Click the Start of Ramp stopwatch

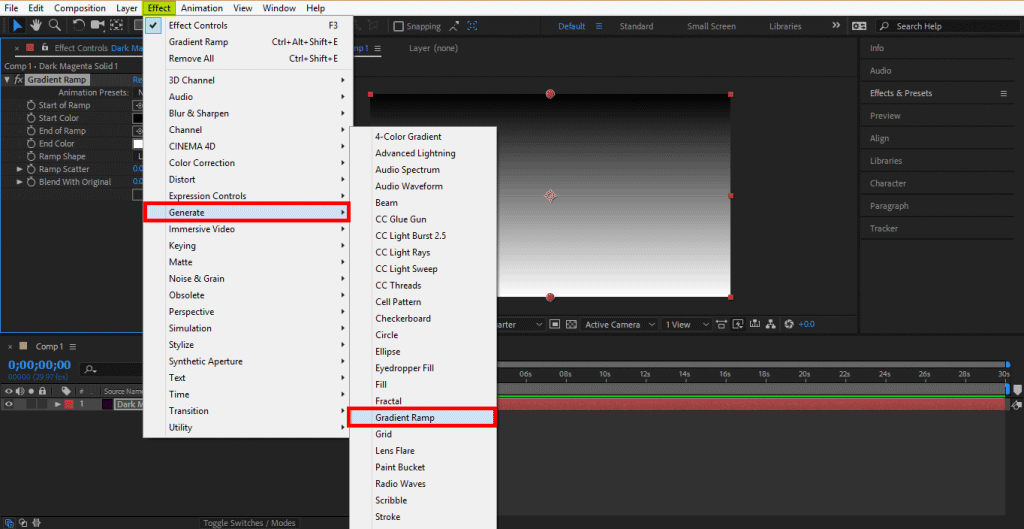[x=31, y=105]
